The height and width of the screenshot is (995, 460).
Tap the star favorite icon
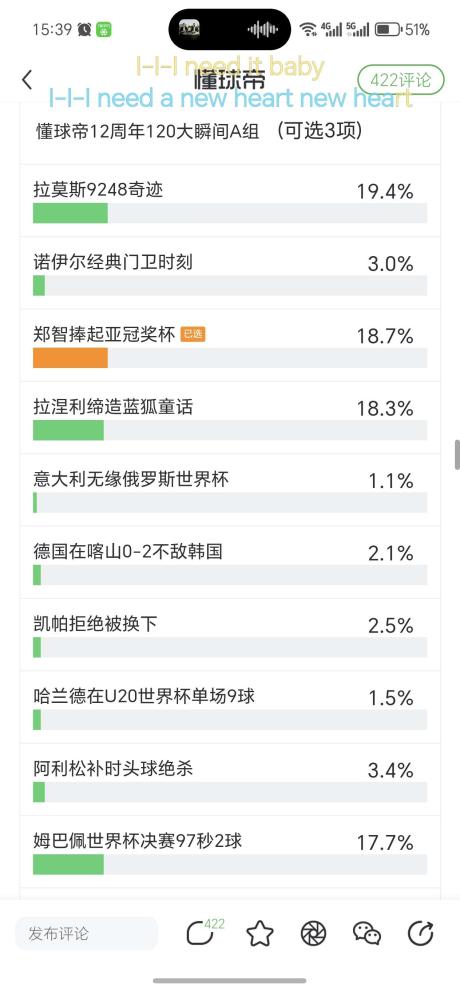point(260,933)
